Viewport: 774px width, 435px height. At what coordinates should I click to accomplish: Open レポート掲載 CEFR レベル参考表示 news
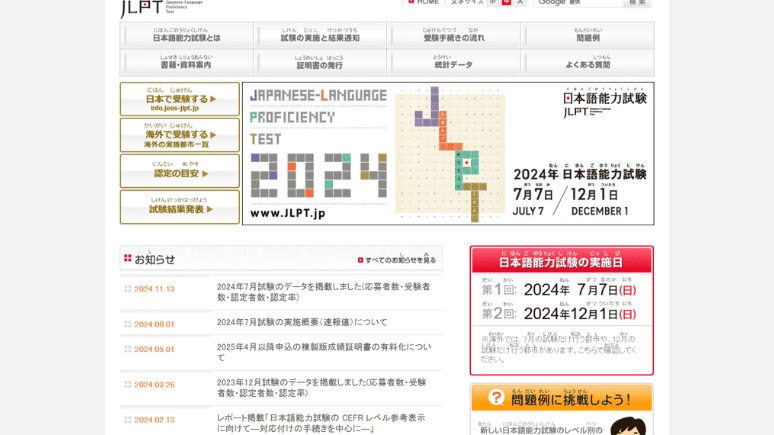click(x=321, y=423)
